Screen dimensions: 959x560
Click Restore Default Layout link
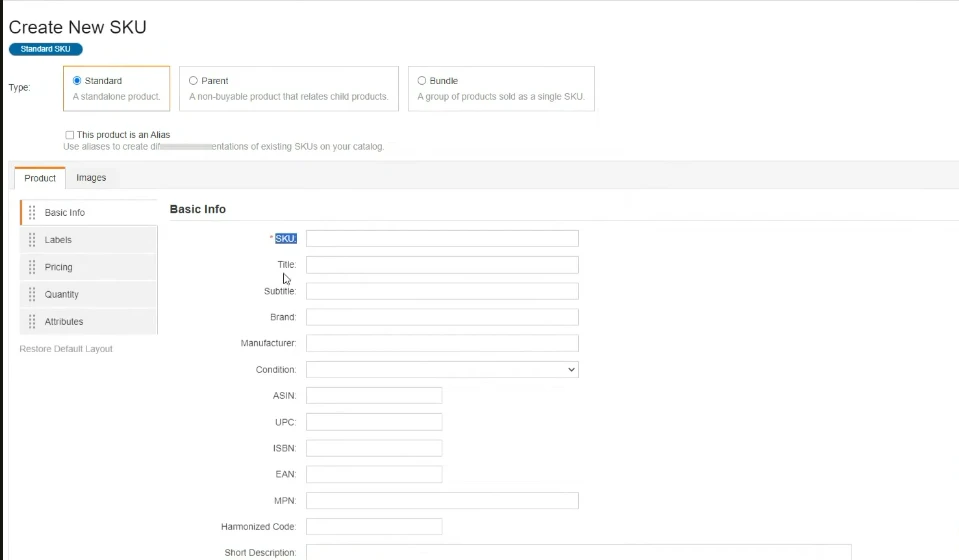(x=66, y=349)
